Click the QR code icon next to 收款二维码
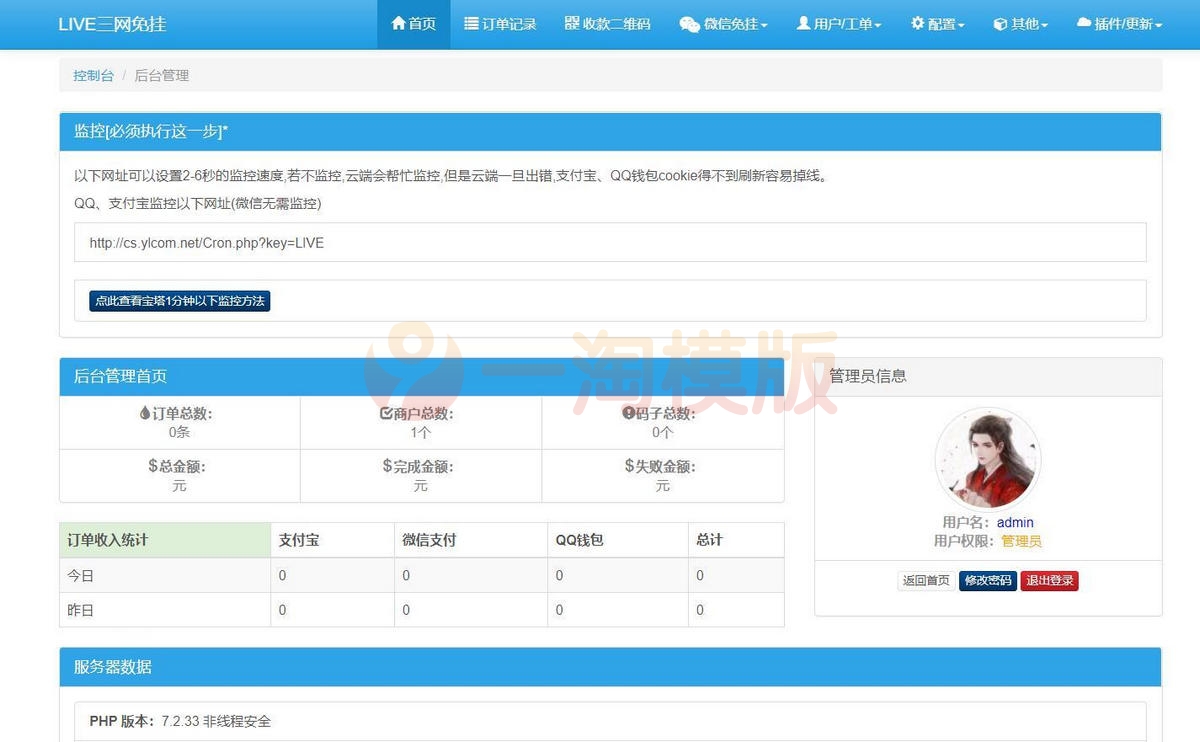1200x742 pixels. point(571,23)
